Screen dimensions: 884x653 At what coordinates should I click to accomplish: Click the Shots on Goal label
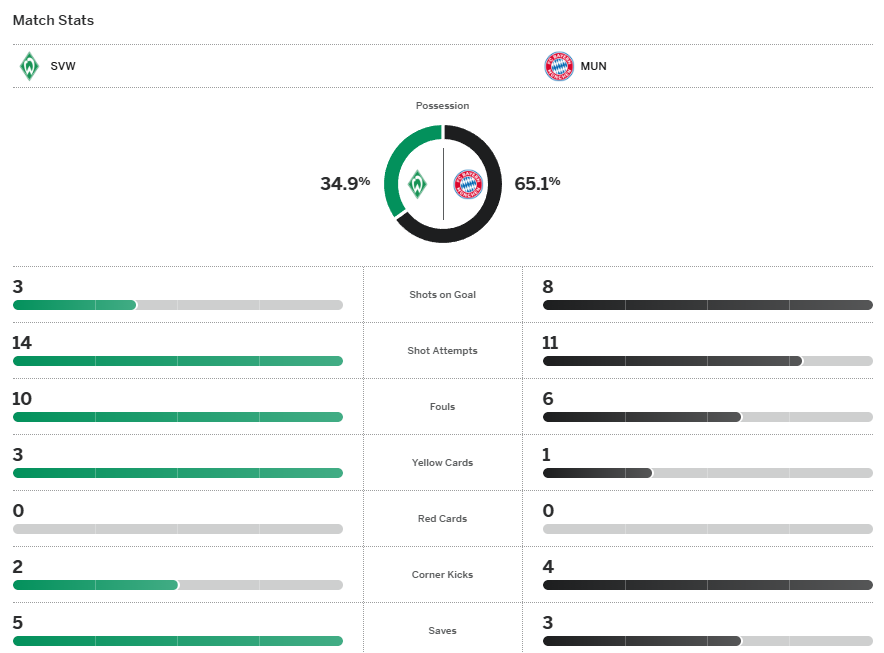pyautogui.click(x=442, y=295)
